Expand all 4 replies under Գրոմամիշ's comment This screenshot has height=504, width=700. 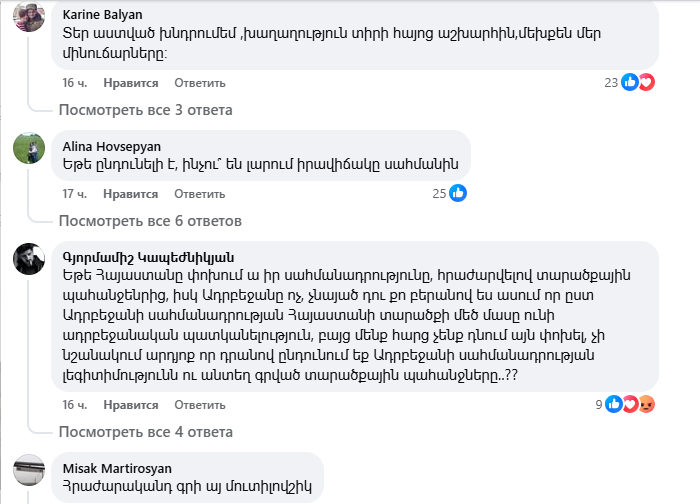point(146,432)
